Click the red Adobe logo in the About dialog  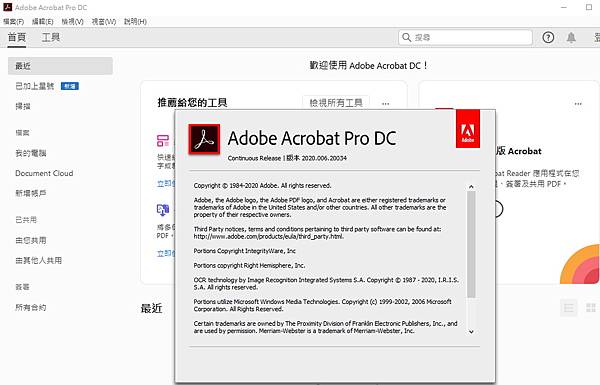468,129
